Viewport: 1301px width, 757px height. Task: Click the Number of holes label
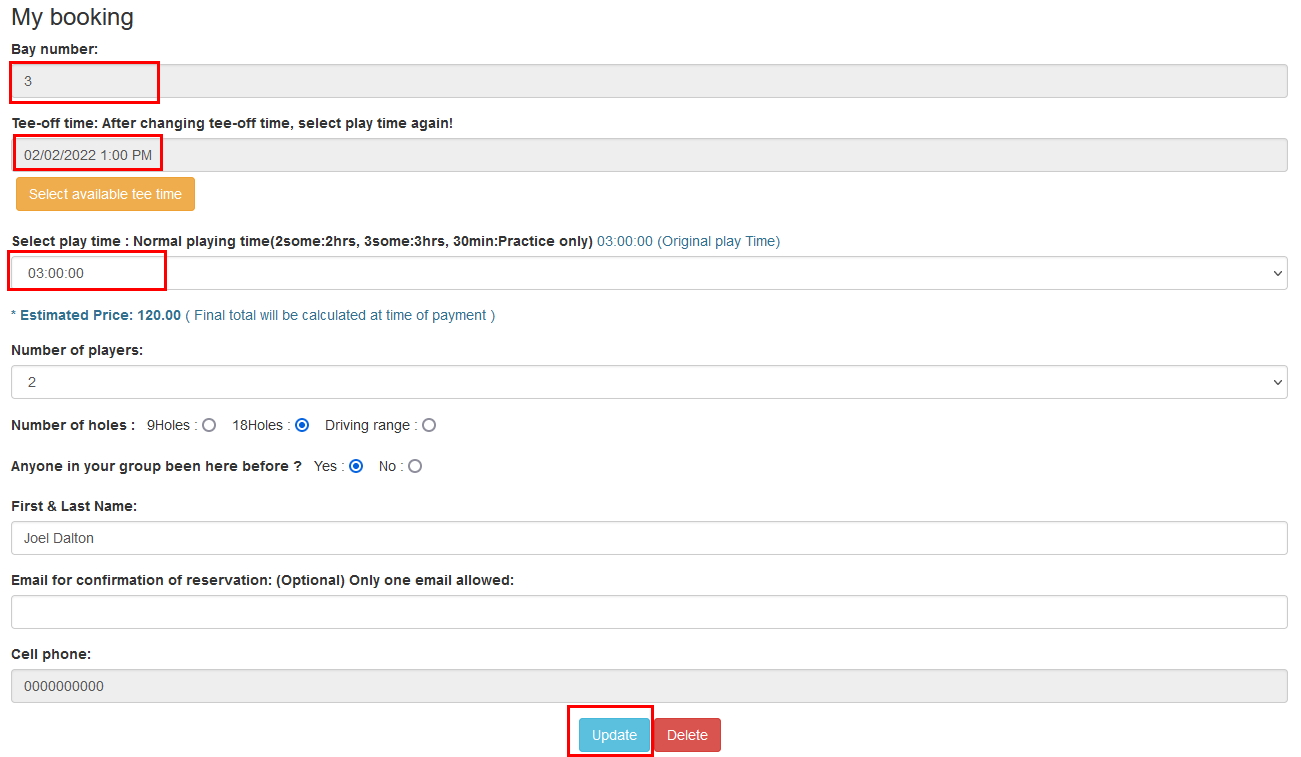(72, 425)
